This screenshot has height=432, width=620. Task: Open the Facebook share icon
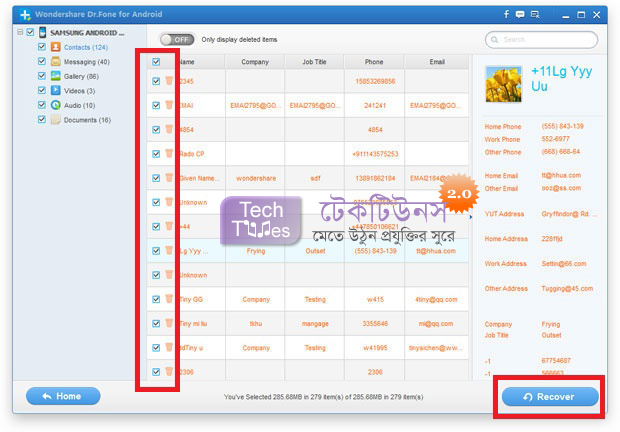point(506,14)
